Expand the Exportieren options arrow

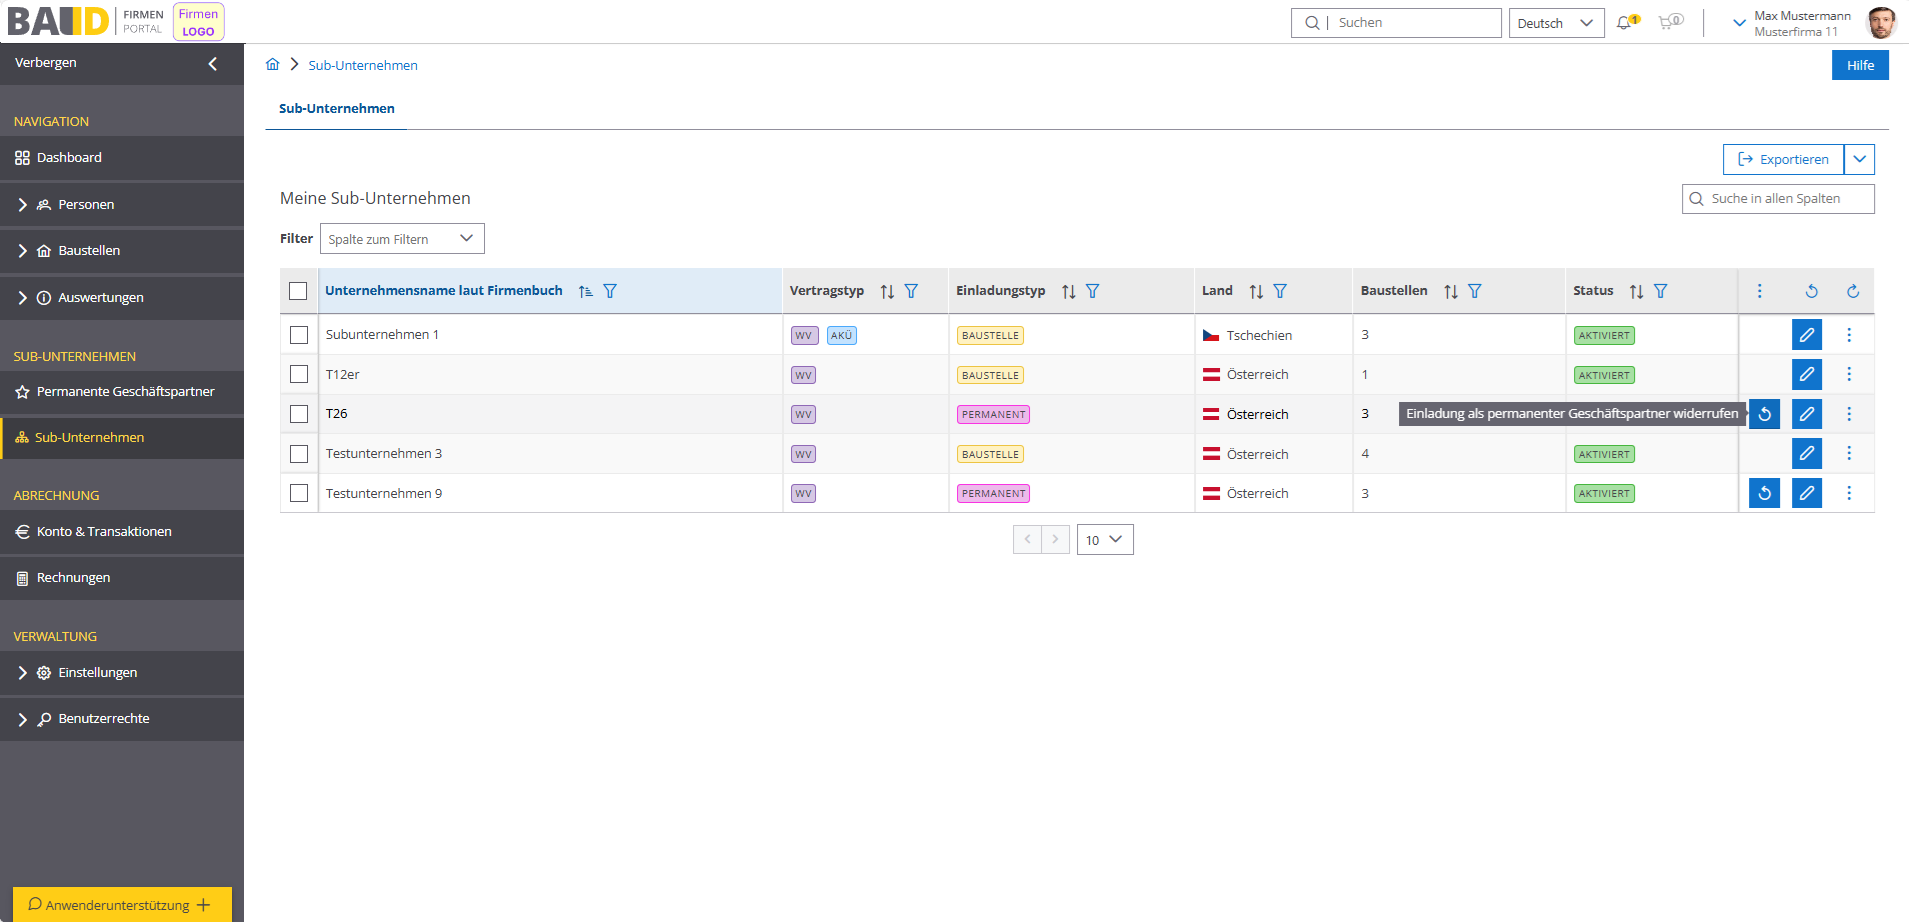coord(1859,159)
